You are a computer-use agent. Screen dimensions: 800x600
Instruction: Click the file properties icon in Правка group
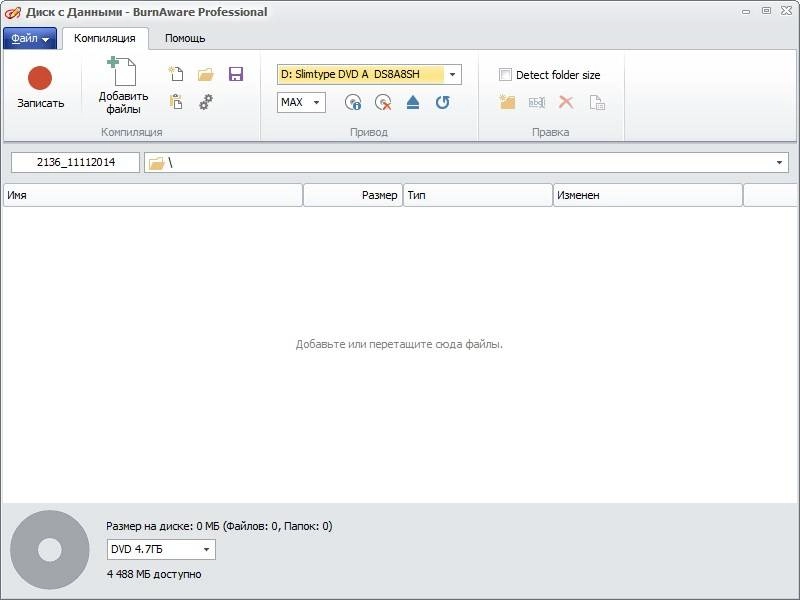point(597,103)
